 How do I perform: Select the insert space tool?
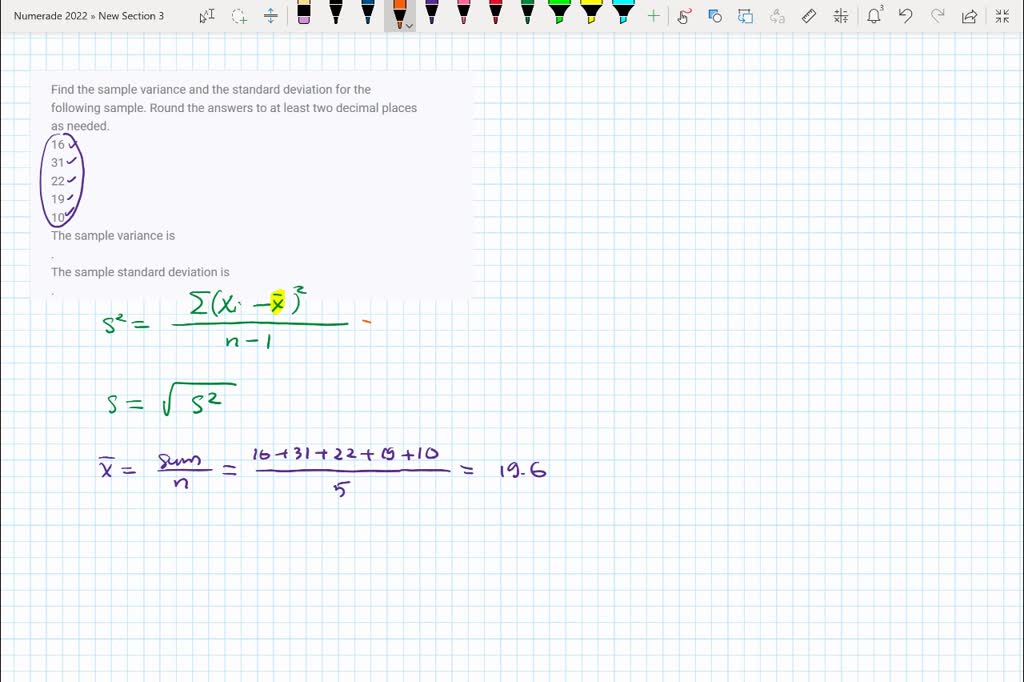tap(270, 15)
